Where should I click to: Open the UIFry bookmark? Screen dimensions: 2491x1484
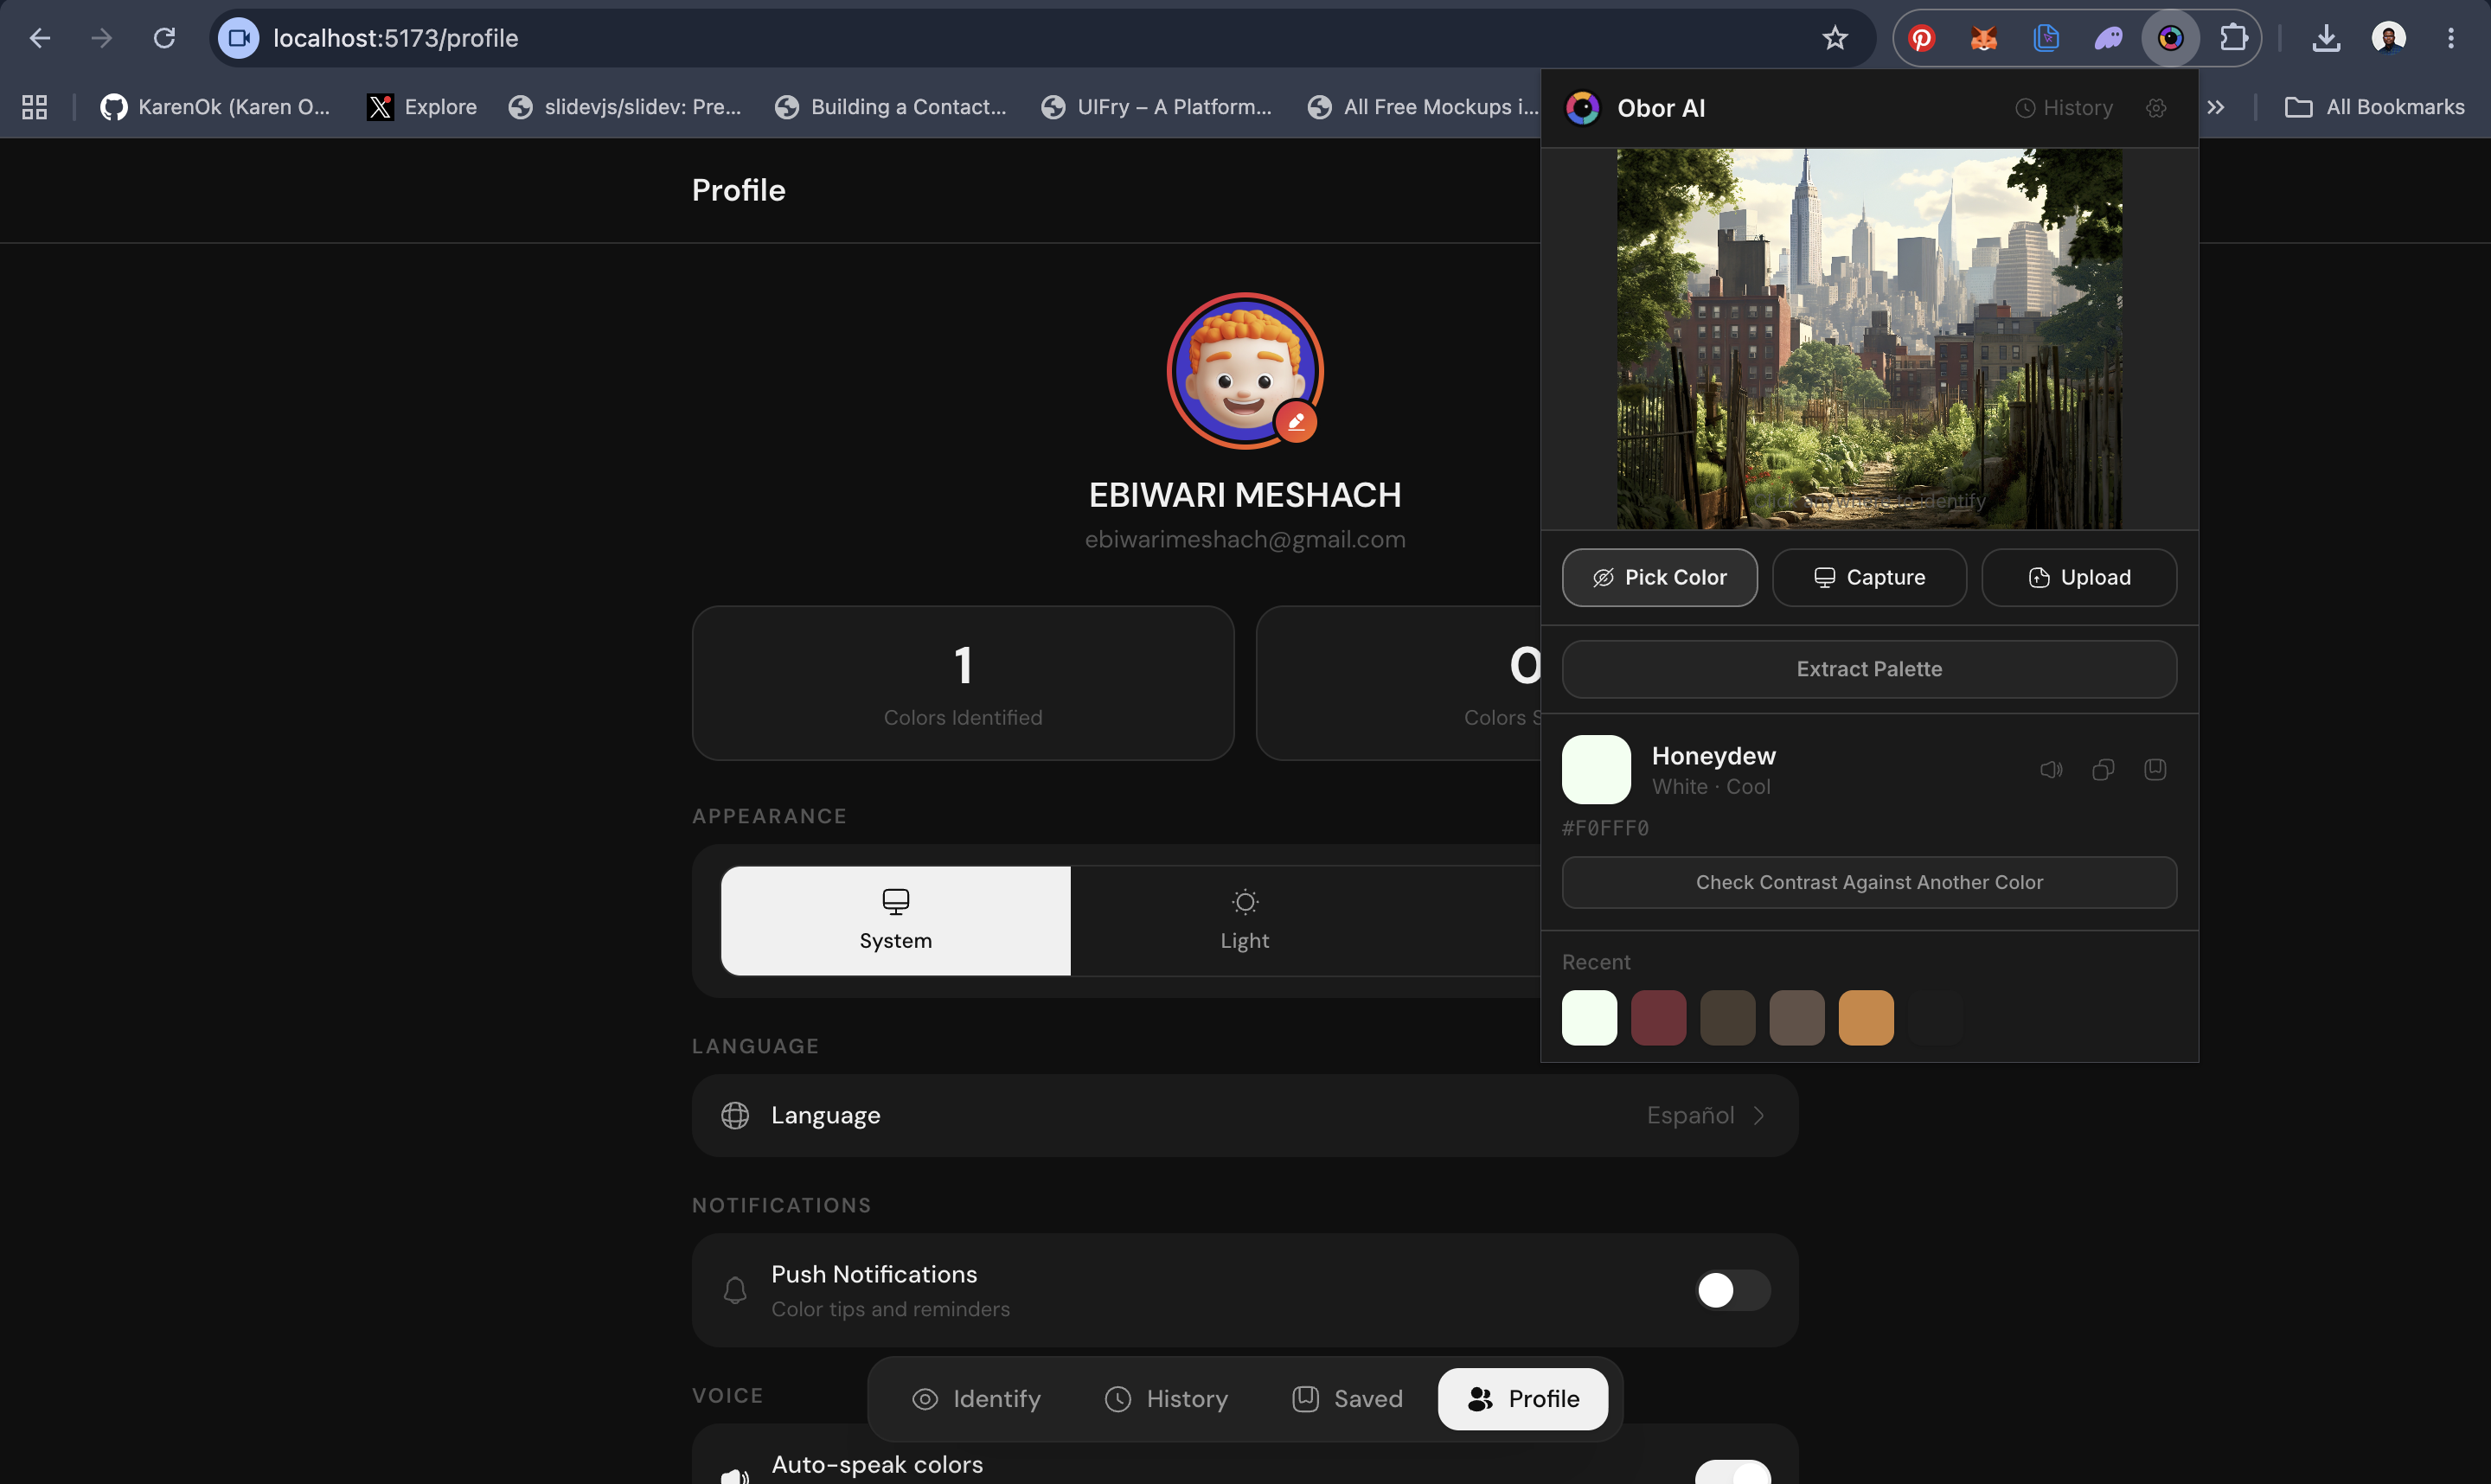[x=1157, y=107]
